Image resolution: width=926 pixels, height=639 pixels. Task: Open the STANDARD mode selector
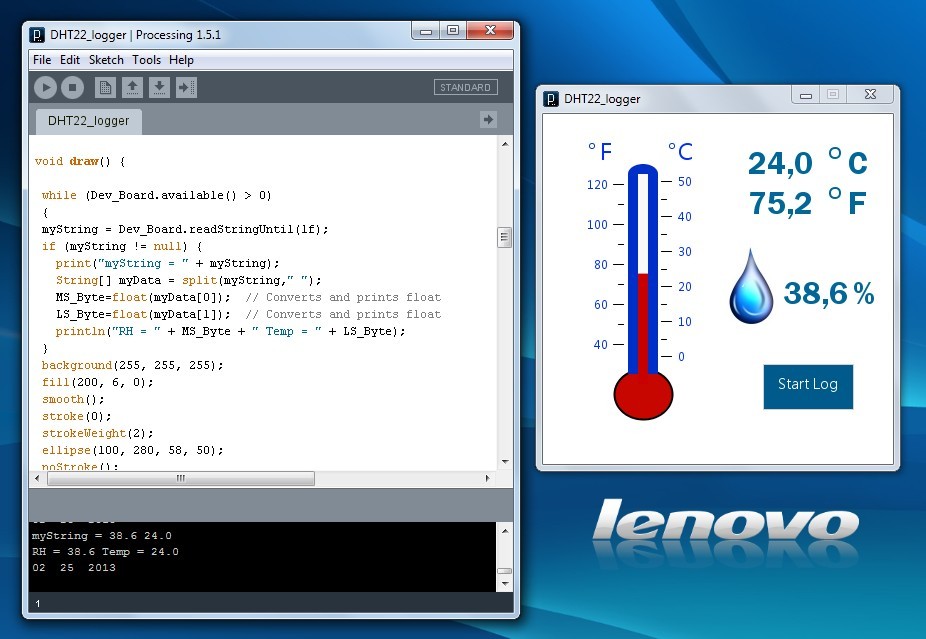[465, 87]
